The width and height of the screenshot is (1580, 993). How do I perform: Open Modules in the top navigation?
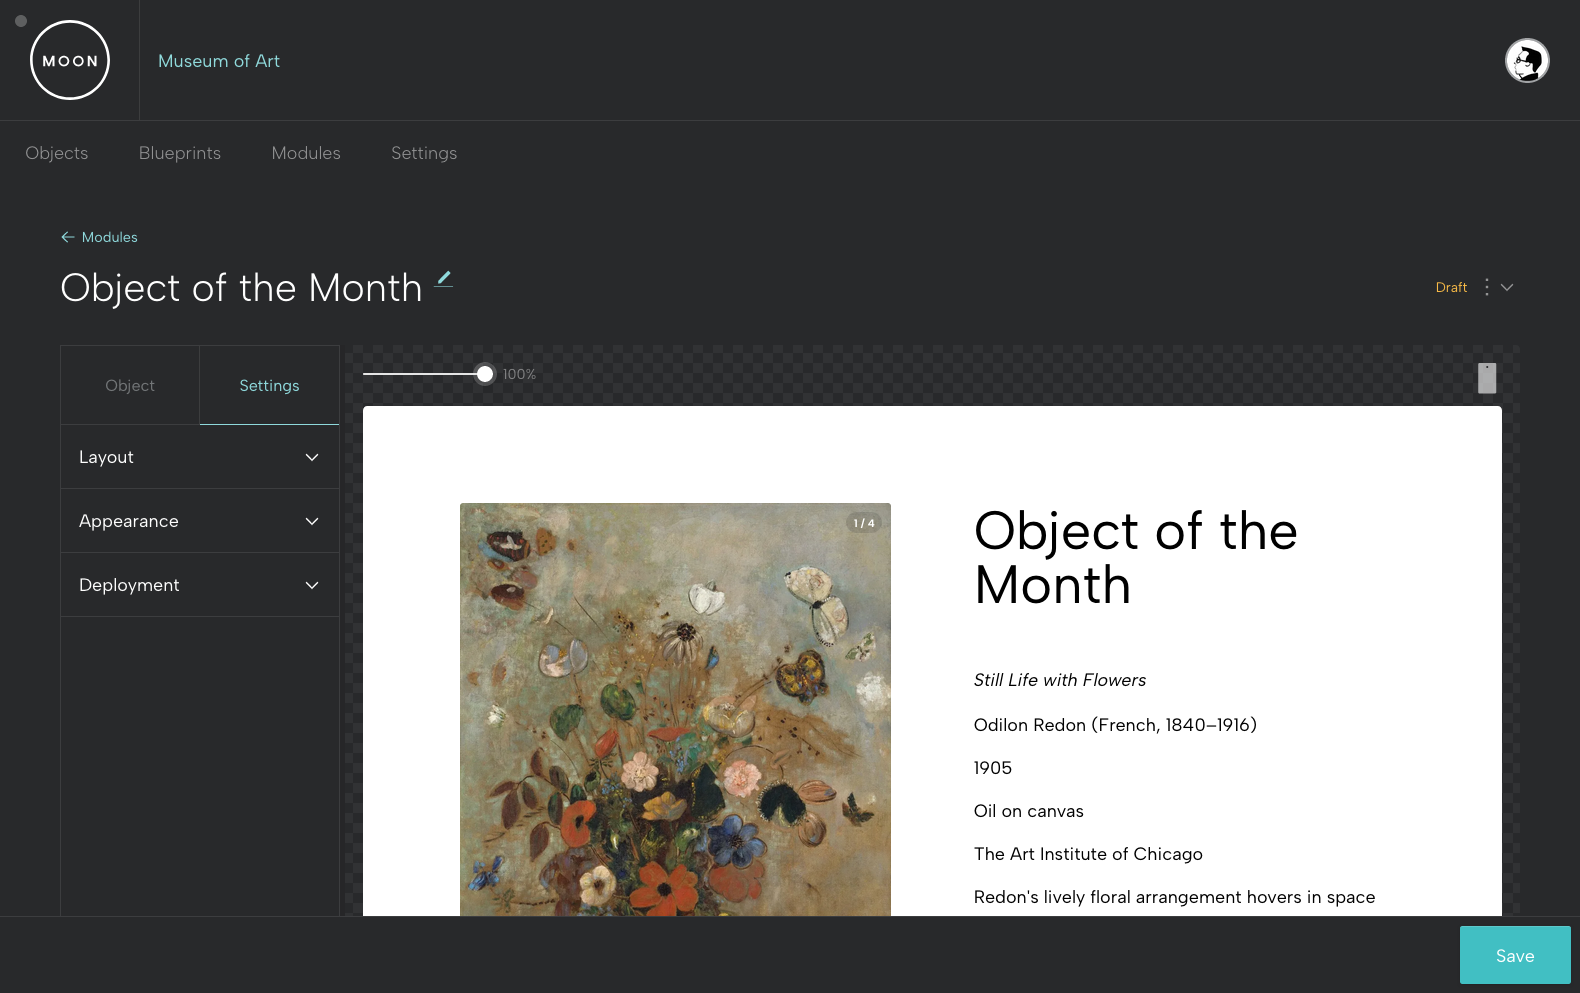pyautogui.click(x=306, y=153)
